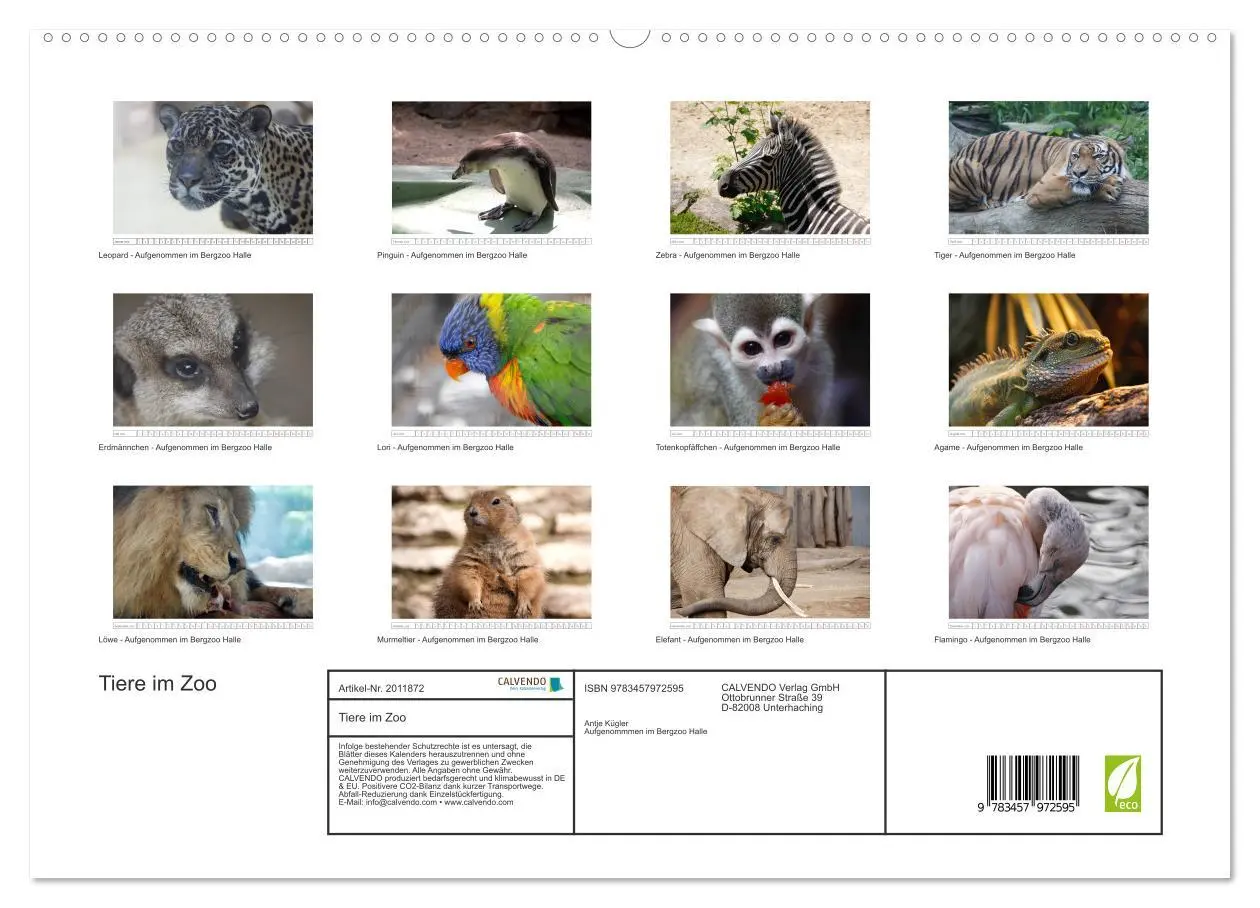This screenshot has height=908, width=1260.
Task: Click the info@calvendo.com email line
Action: click(x=426, y=802)
